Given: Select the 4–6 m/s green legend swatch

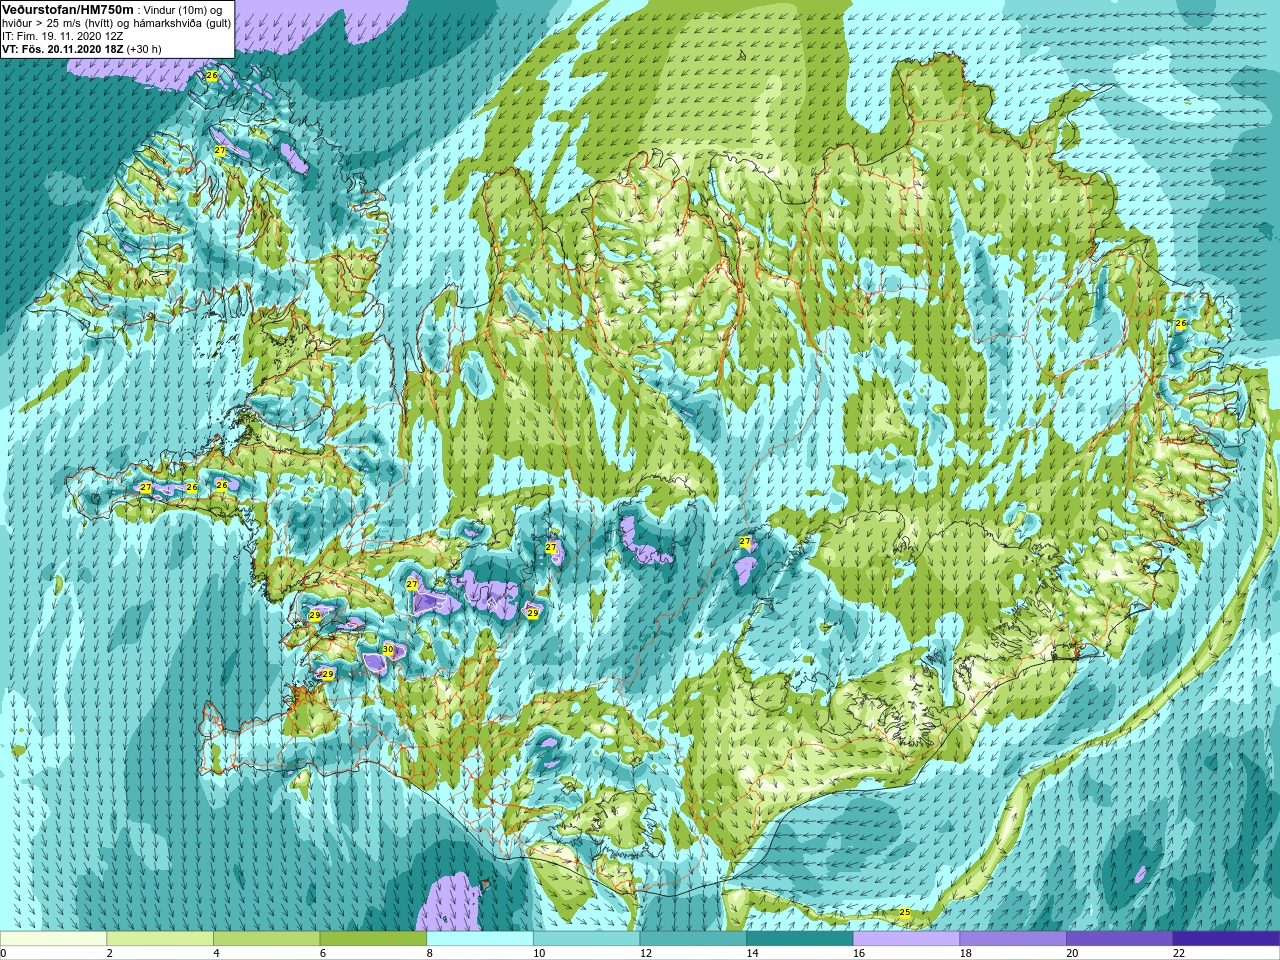Looking at the screenshot, I should pyautogui.click(x=266, y=939).
